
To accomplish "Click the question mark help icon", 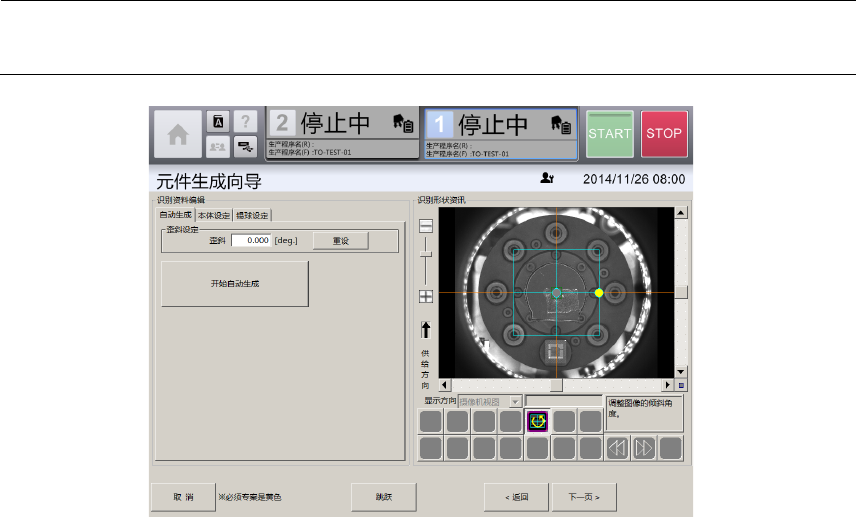I will pos(245,121).
